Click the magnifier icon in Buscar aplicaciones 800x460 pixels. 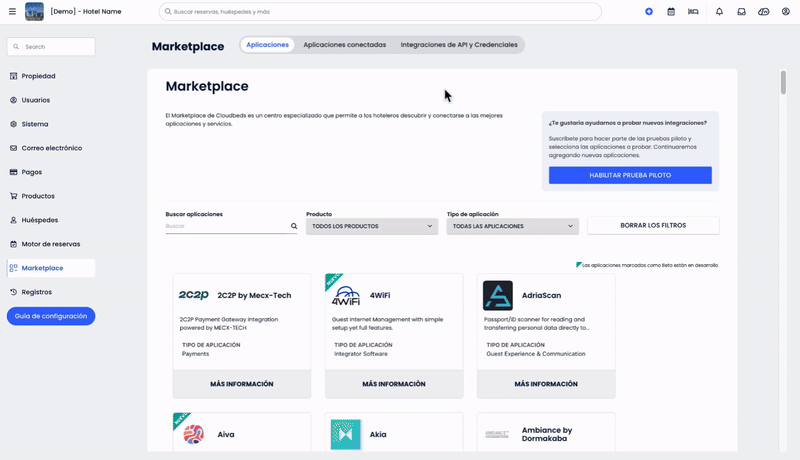point(294,226)
